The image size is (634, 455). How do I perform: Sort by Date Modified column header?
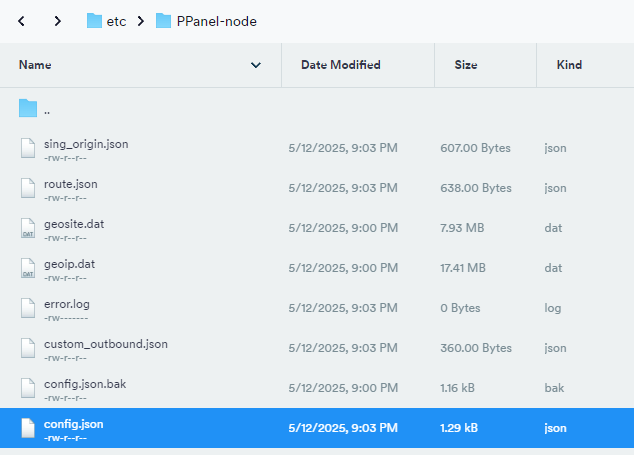340,65
